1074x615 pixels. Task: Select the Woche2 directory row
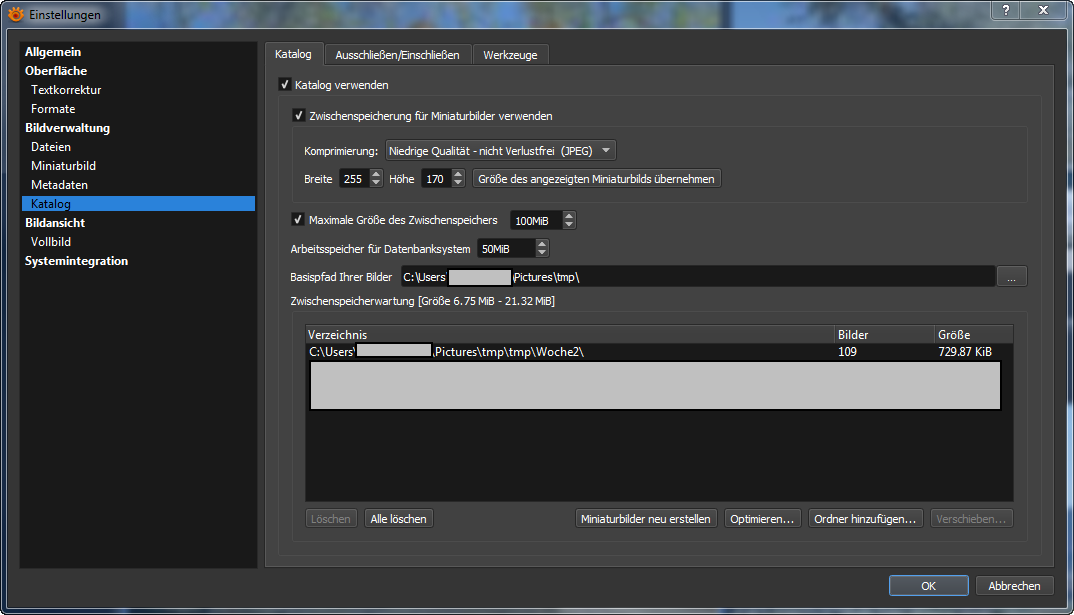570,352
